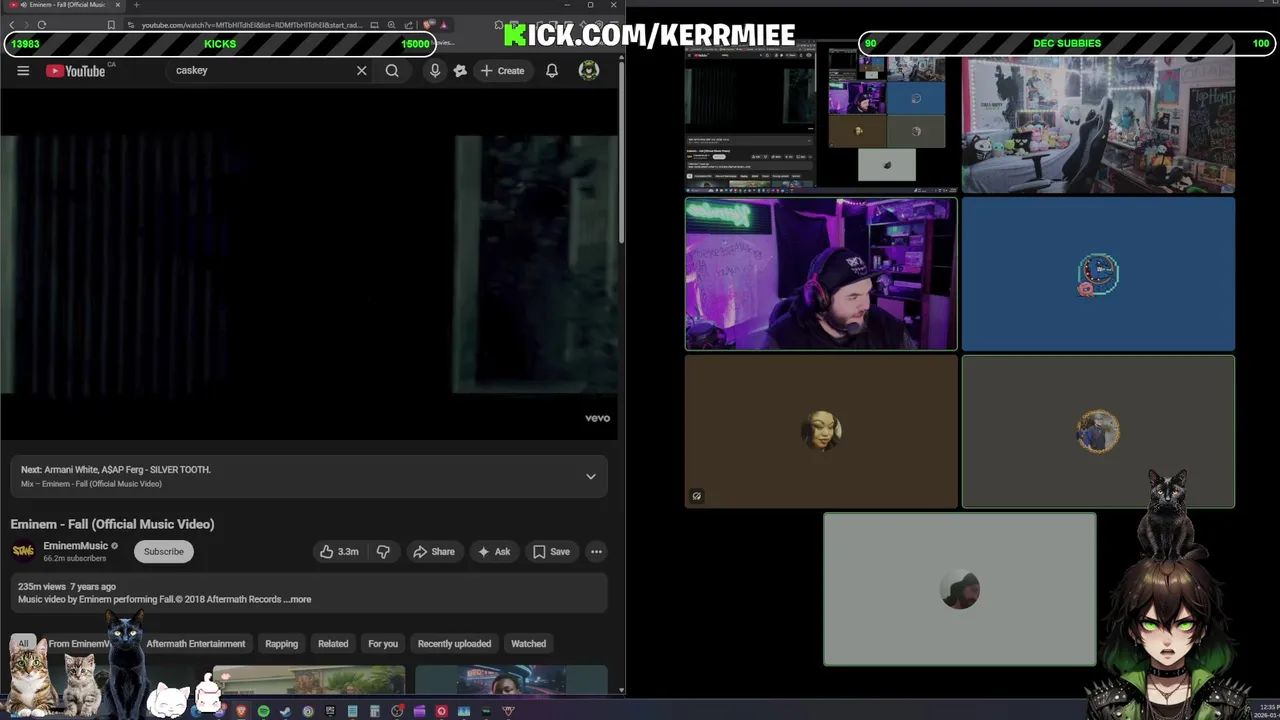Viewport: 1280px width, 720px height.
Task: Expand the Next: SILVER TOOTH mix playlist
Action: (x=591, y=476)
